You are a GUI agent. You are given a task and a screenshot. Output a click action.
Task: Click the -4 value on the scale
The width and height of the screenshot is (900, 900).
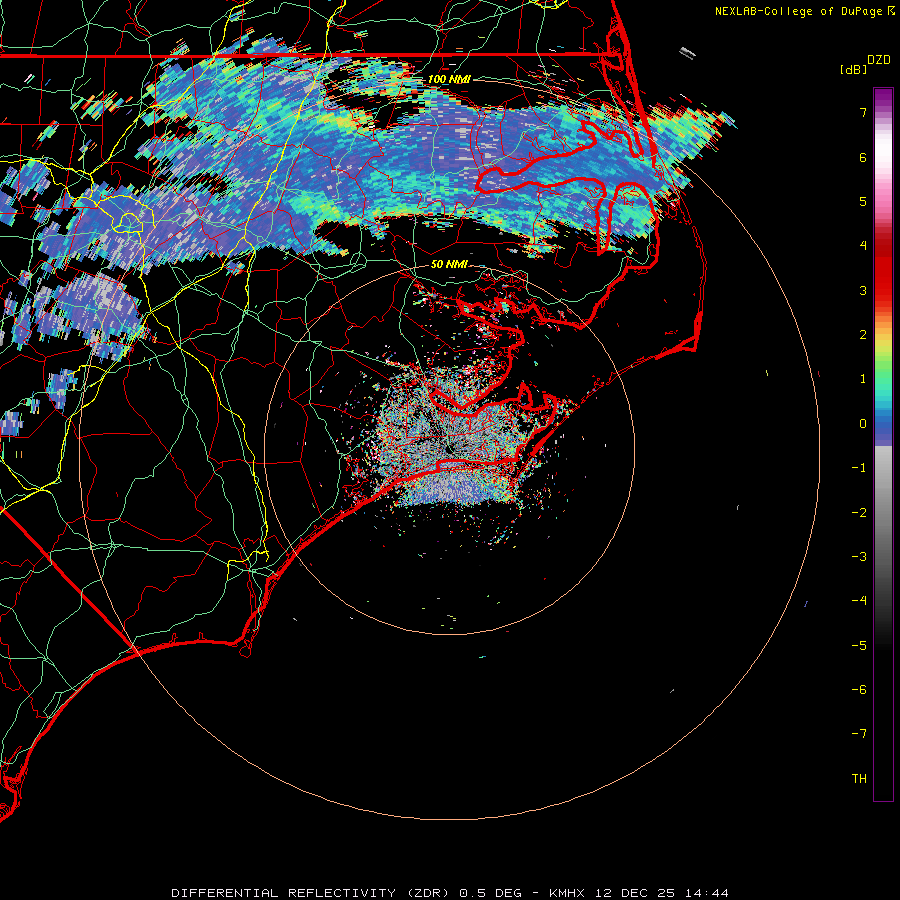pyautogui.click(x=859, y=601)
